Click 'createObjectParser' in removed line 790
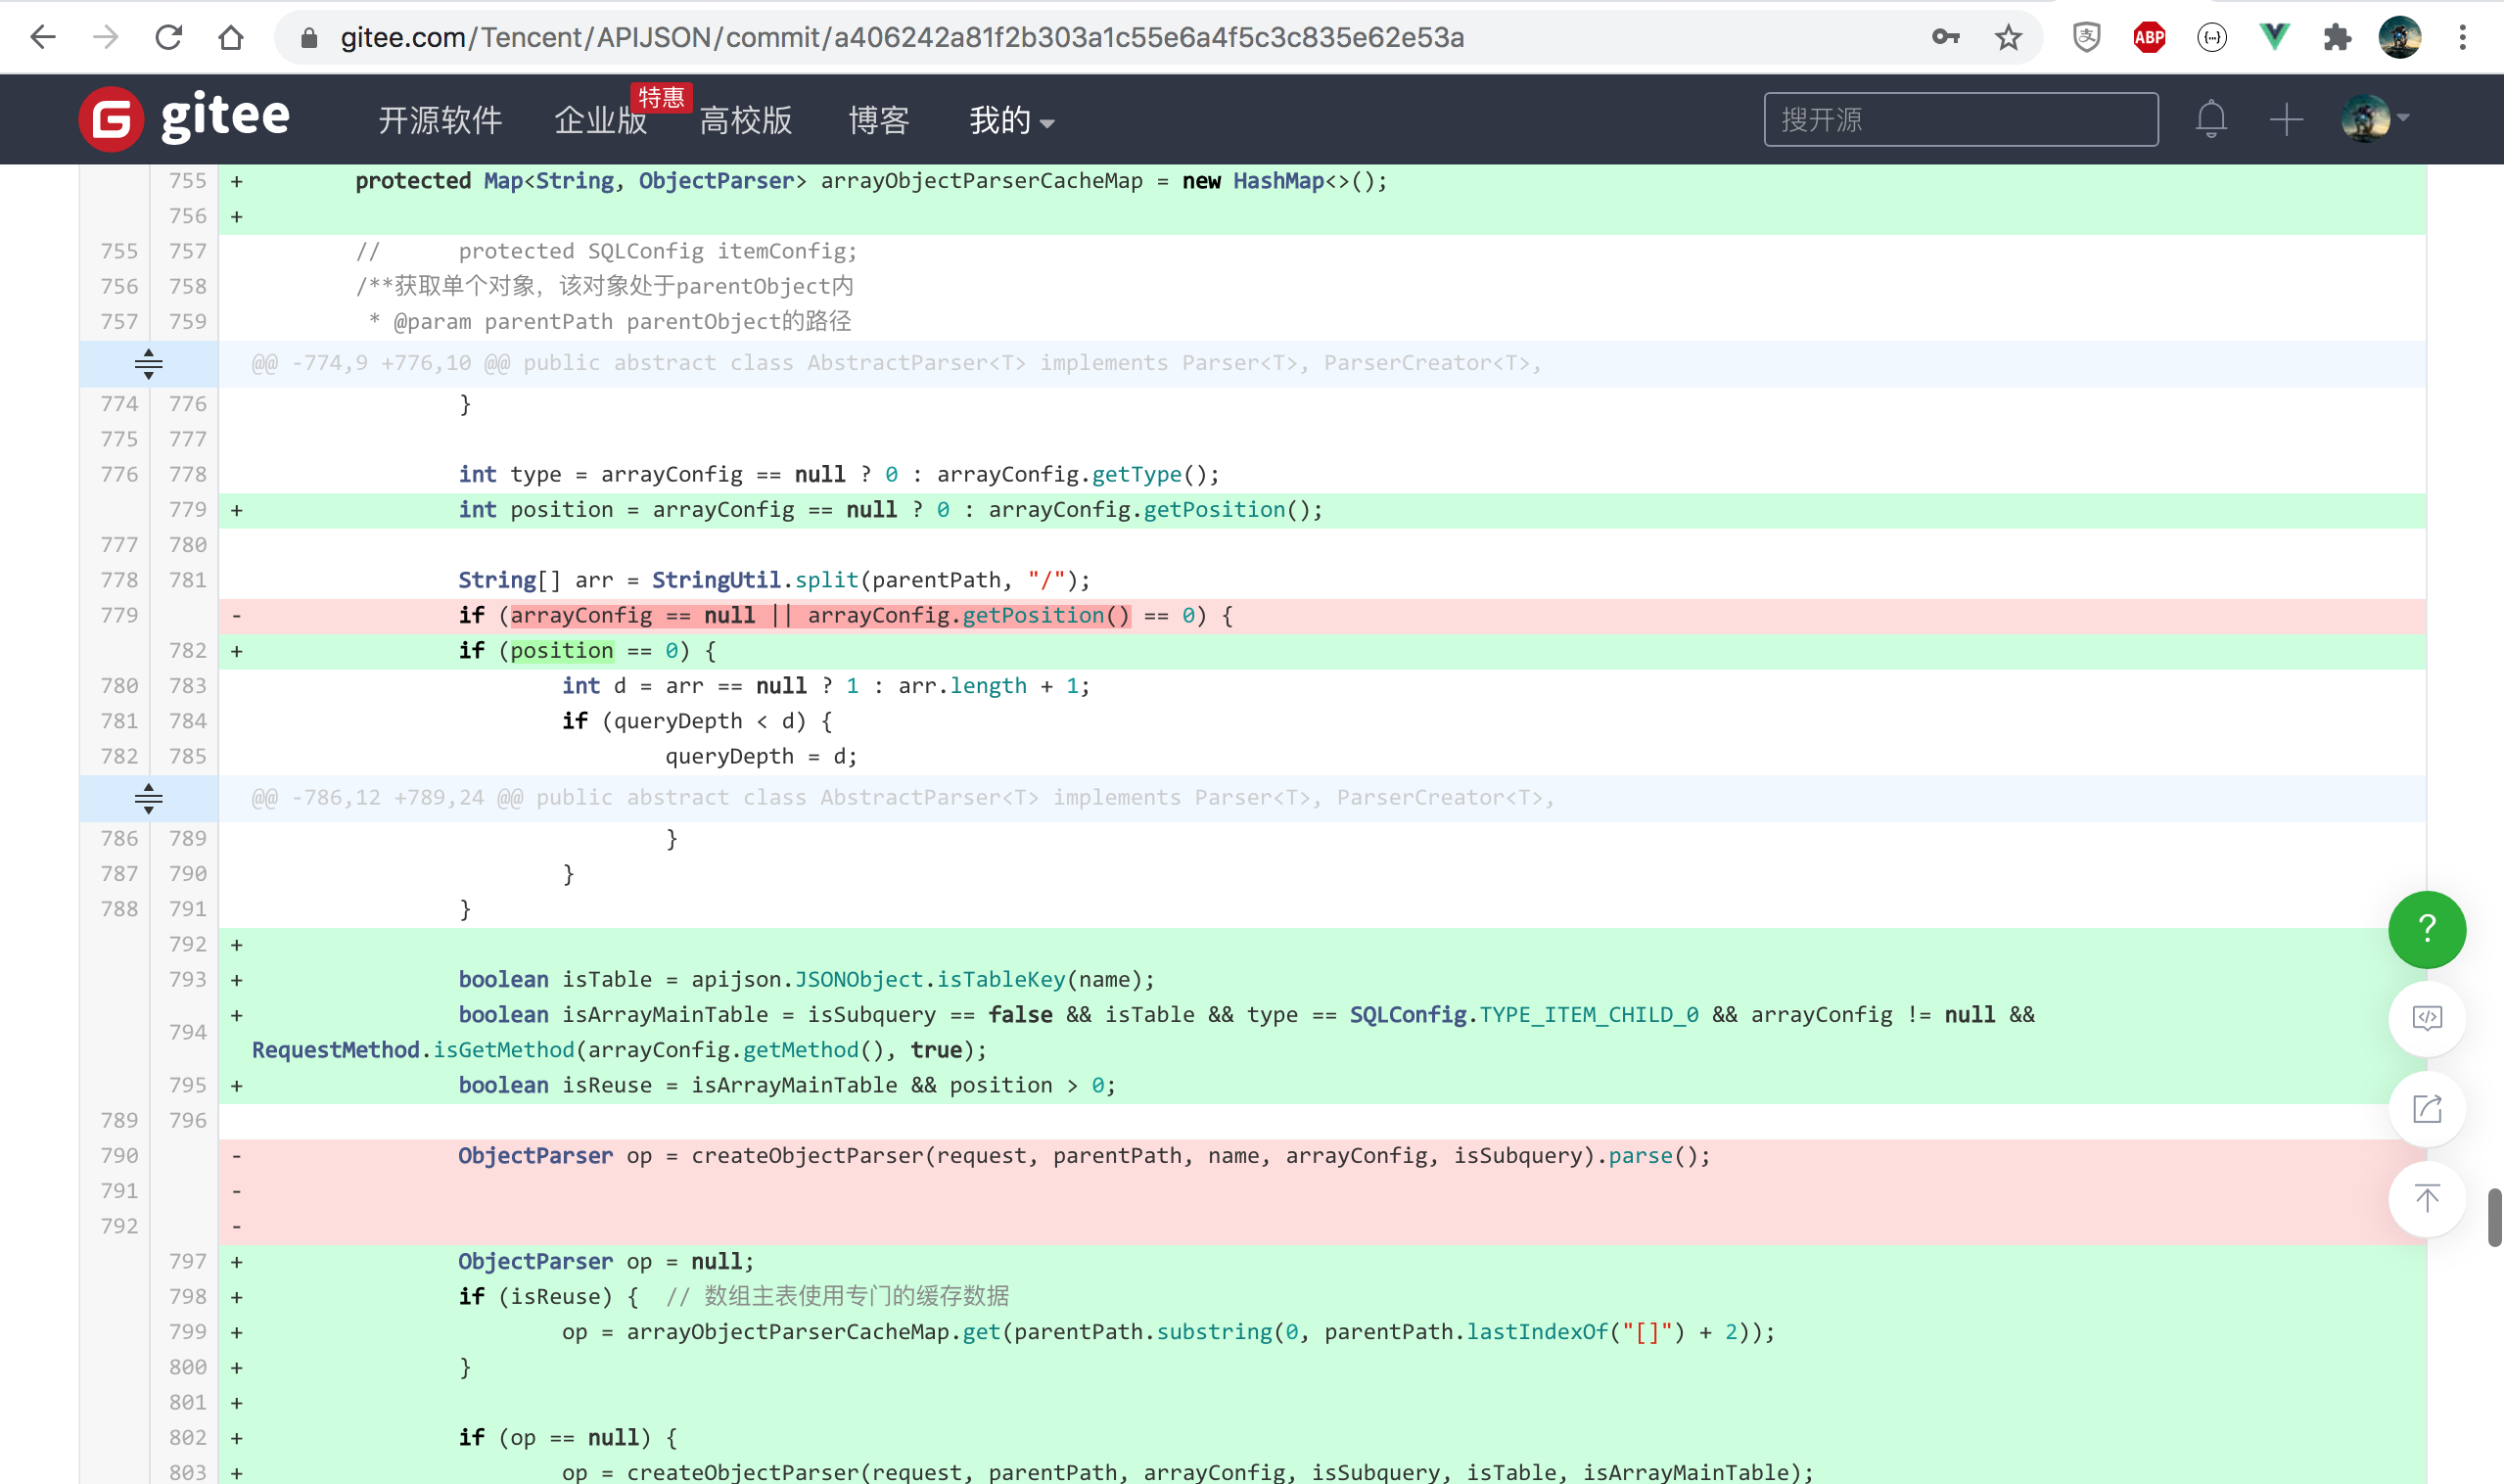 click(807, 1155)
